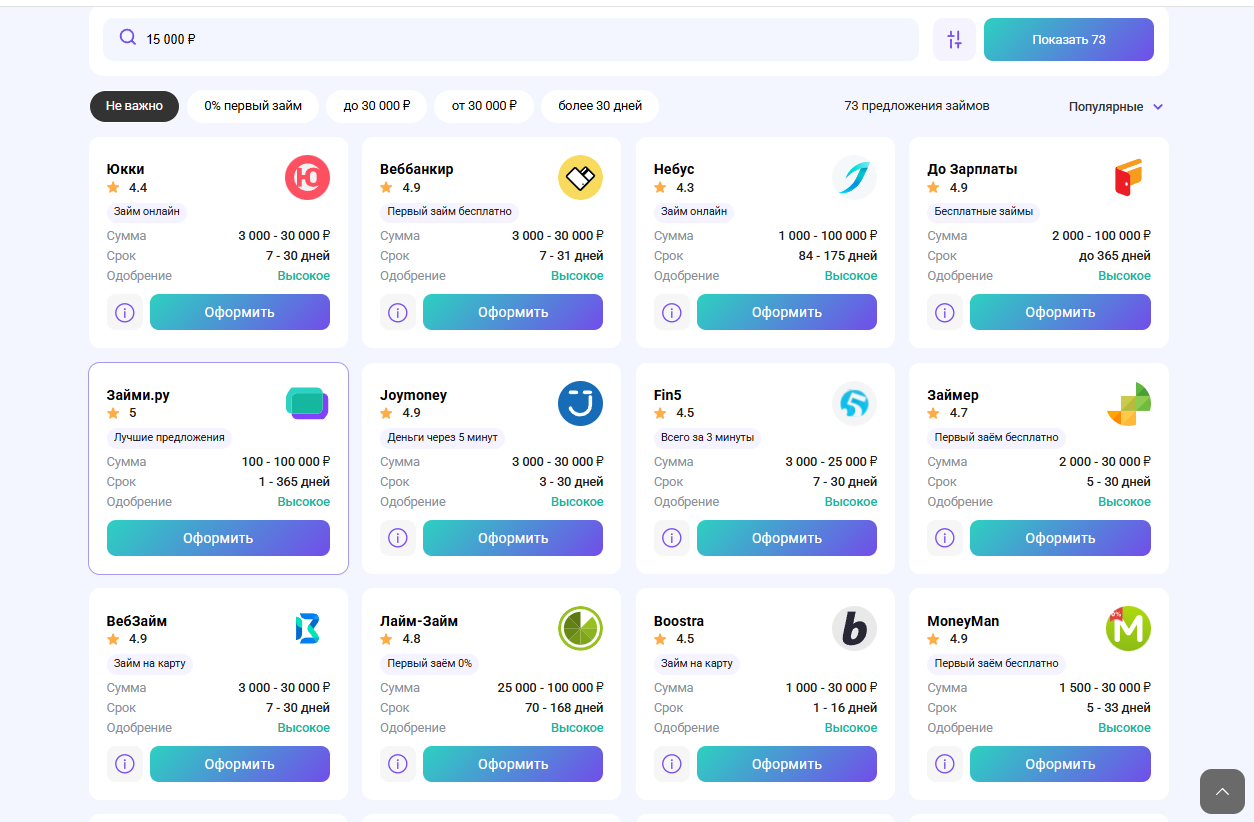1254x822 pixels.
Task: Select the "Не важно" filter chip
Action: coord(134,106)
